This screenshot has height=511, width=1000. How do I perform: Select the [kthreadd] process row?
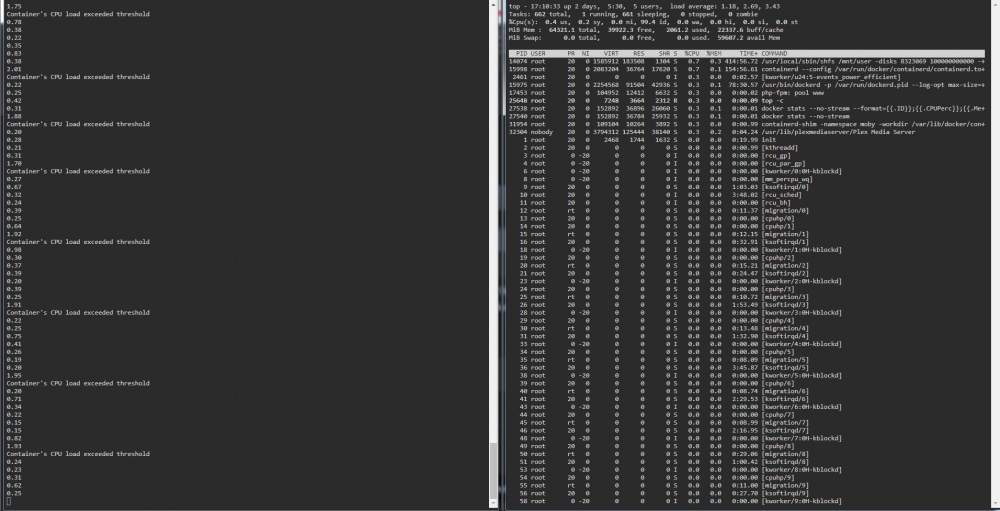point(746,148)
